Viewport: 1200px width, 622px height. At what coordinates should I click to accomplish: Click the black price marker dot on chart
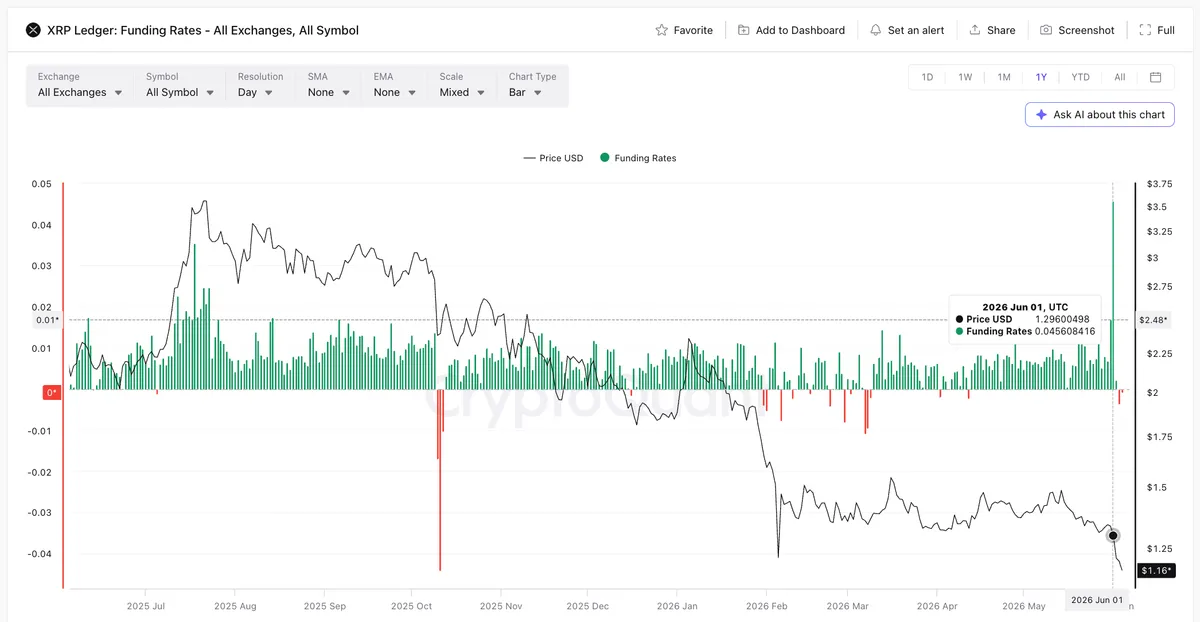(x=1113, y=536)
